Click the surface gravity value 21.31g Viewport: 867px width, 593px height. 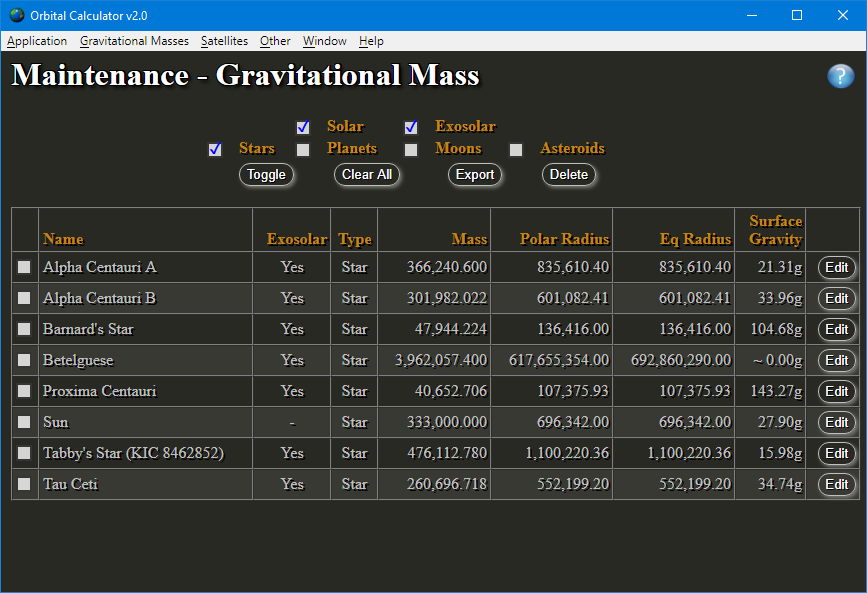780,268
